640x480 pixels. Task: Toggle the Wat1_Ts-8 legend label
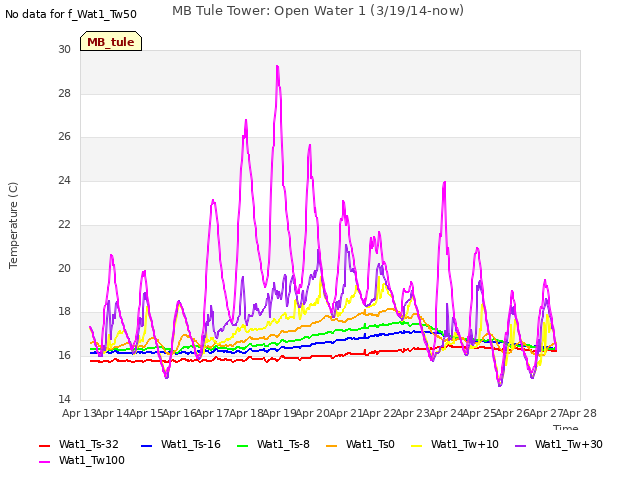(x=283, y=444)
